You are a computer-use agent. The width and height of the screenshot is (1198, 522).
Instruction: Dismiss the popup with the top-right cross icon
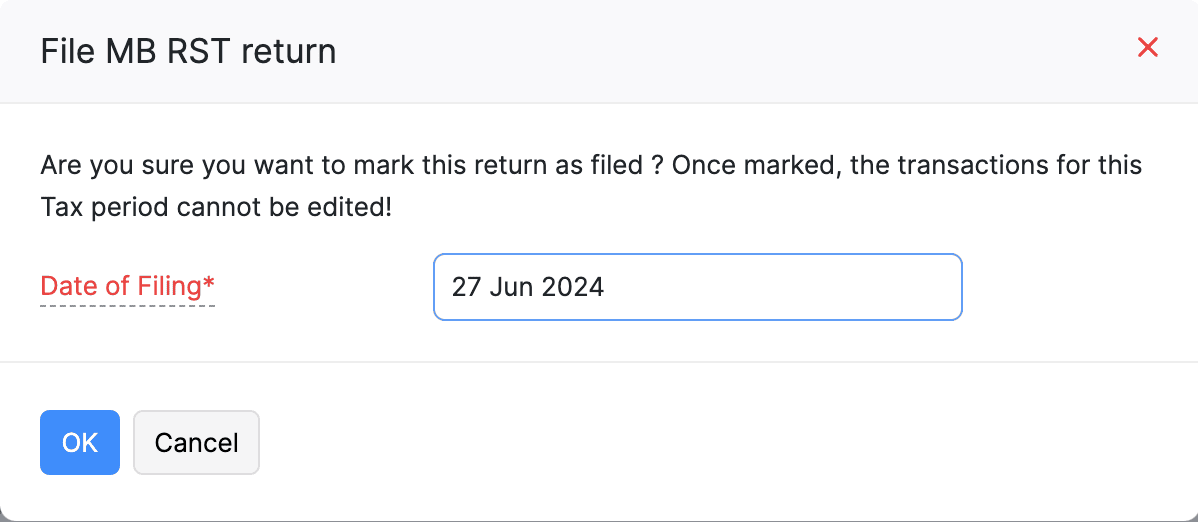tap(1147, 47)
